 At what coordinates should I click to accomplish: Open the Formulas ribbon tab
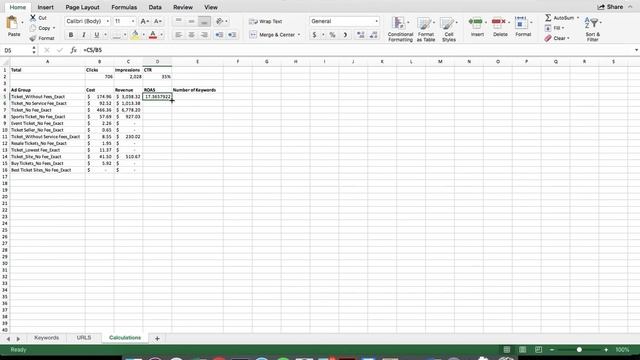[124, 7]
